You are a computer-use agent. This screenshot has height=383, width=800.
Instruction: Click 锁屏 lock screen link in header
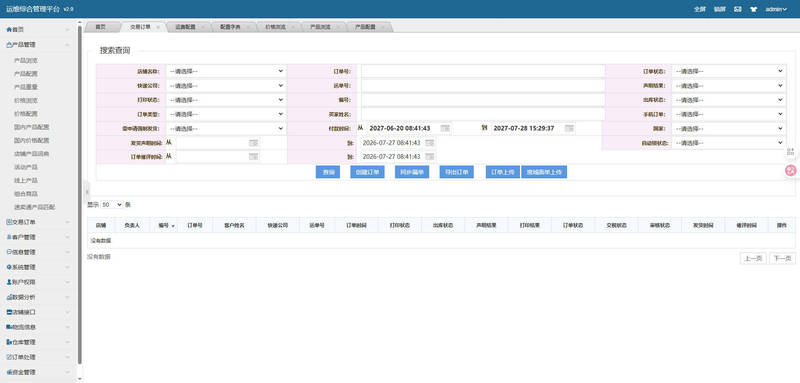[719, 9]
